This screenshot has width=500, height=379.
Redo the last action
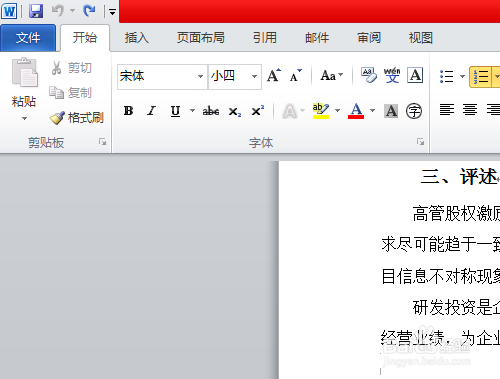click(x=89, y=11)
